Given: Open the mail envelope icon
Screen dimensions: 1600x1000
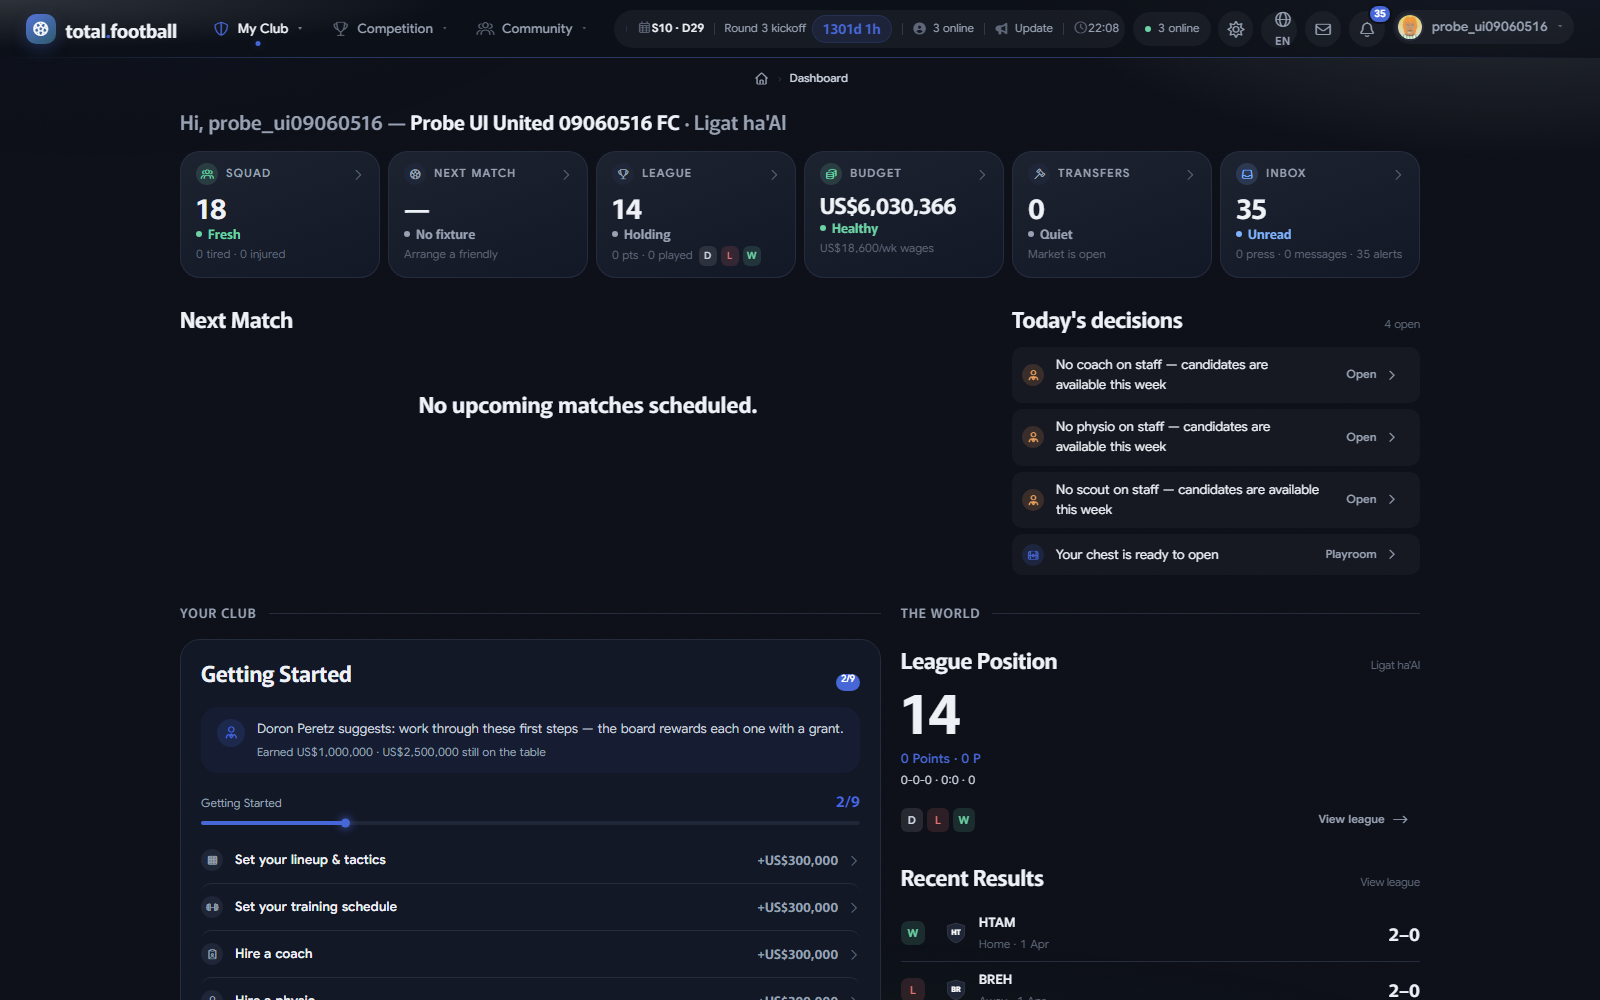Looking at the screenshot, I should click(x=1323, y=29).
